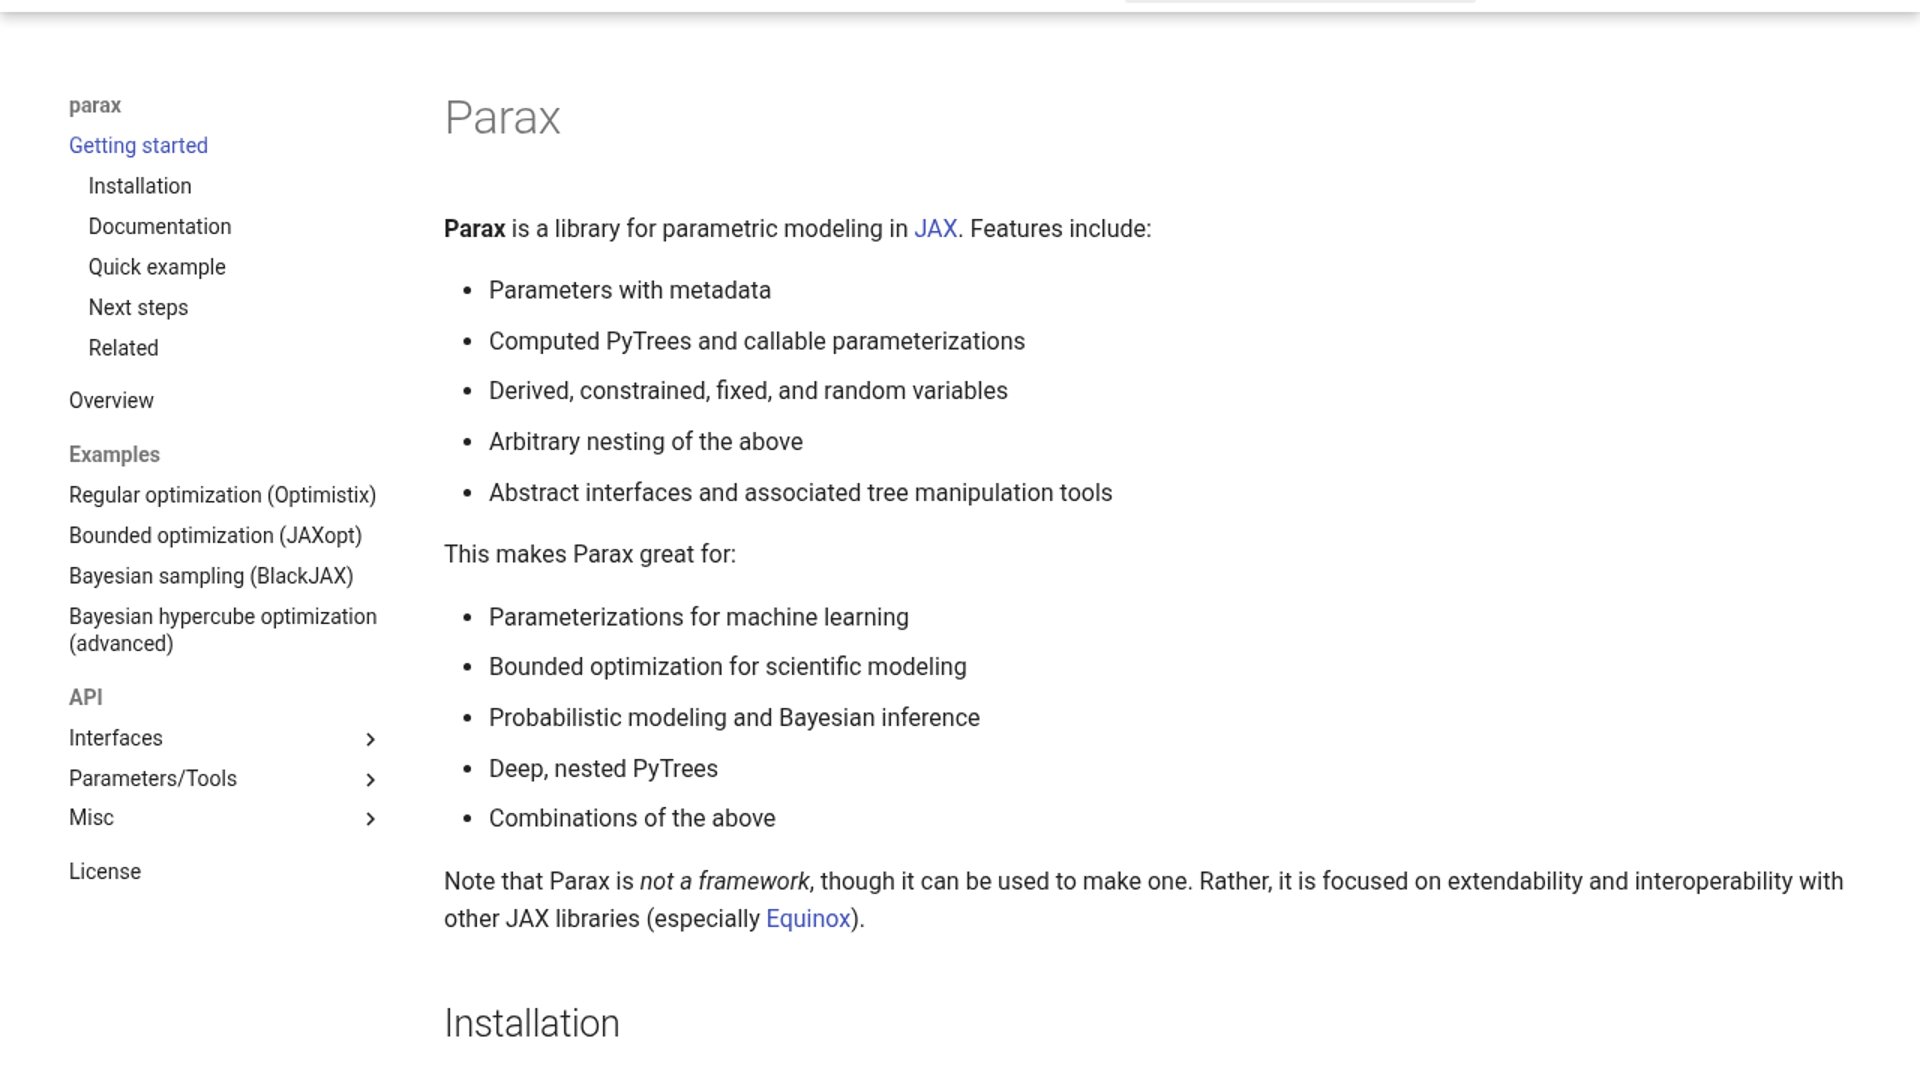Select Next steps in navigation

pyautogui.click(x=138, y=308)
